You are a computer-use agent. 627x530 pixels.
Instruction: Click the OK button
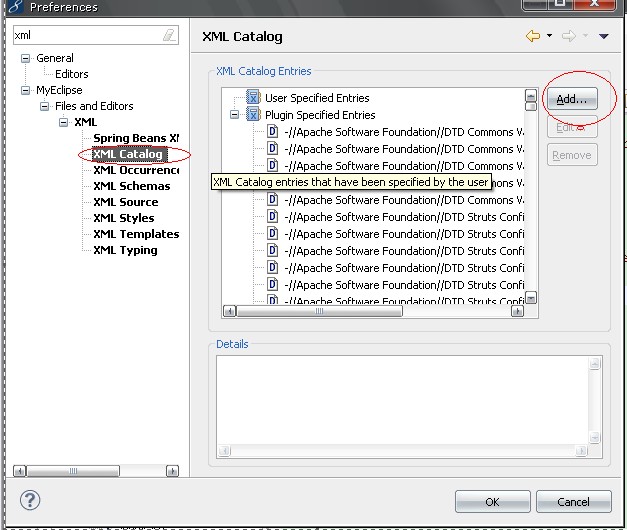(492, 502)
